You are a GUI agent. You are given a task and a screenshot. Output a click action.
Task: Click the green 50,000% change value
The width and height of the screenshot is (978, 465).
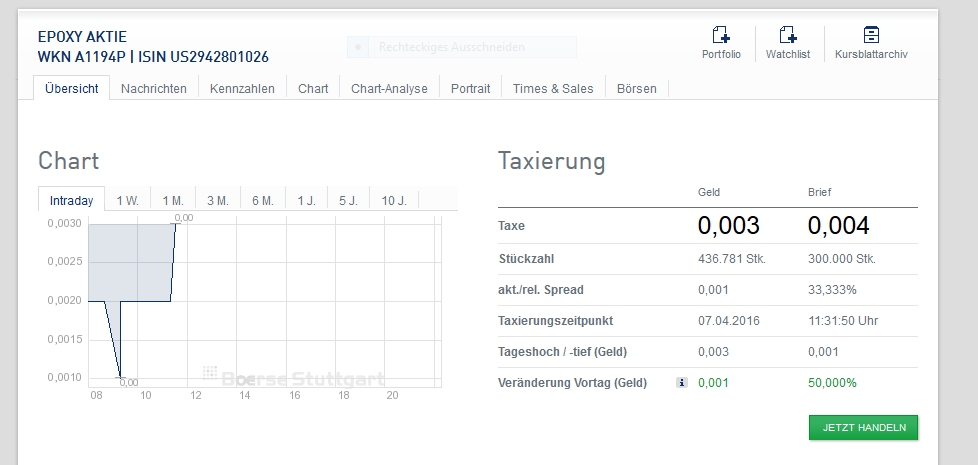[x=832, y=383]
